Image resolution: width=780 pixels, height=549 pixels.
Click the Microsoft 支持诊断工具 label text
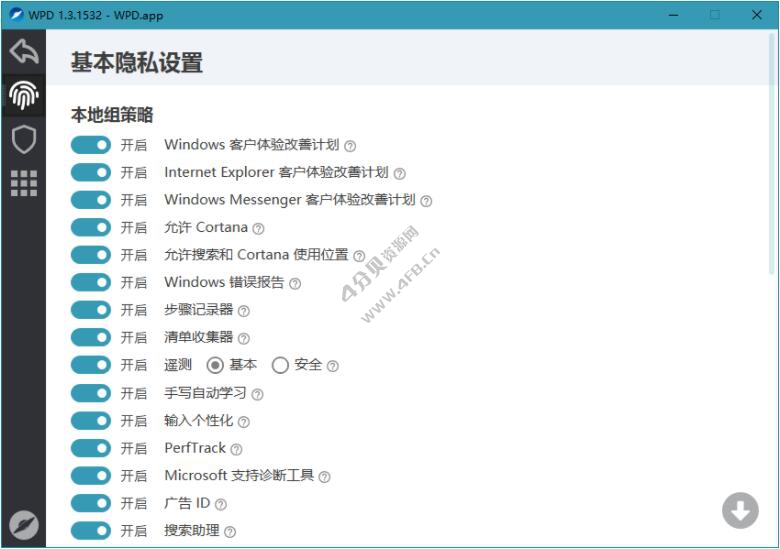239,476
